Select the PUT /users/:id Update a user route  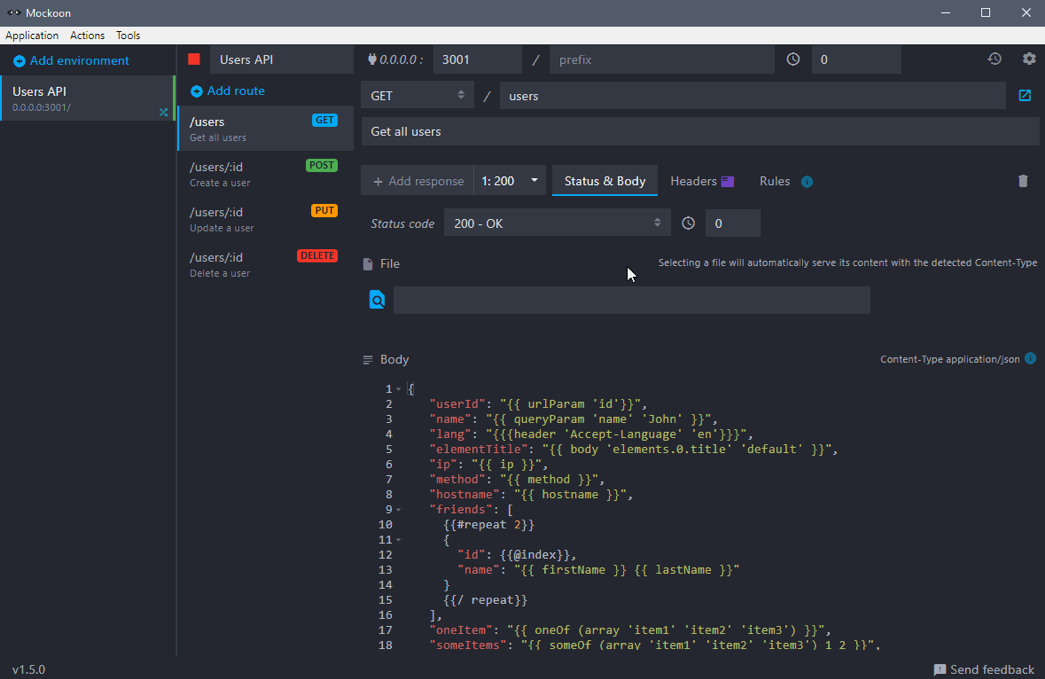265,219
